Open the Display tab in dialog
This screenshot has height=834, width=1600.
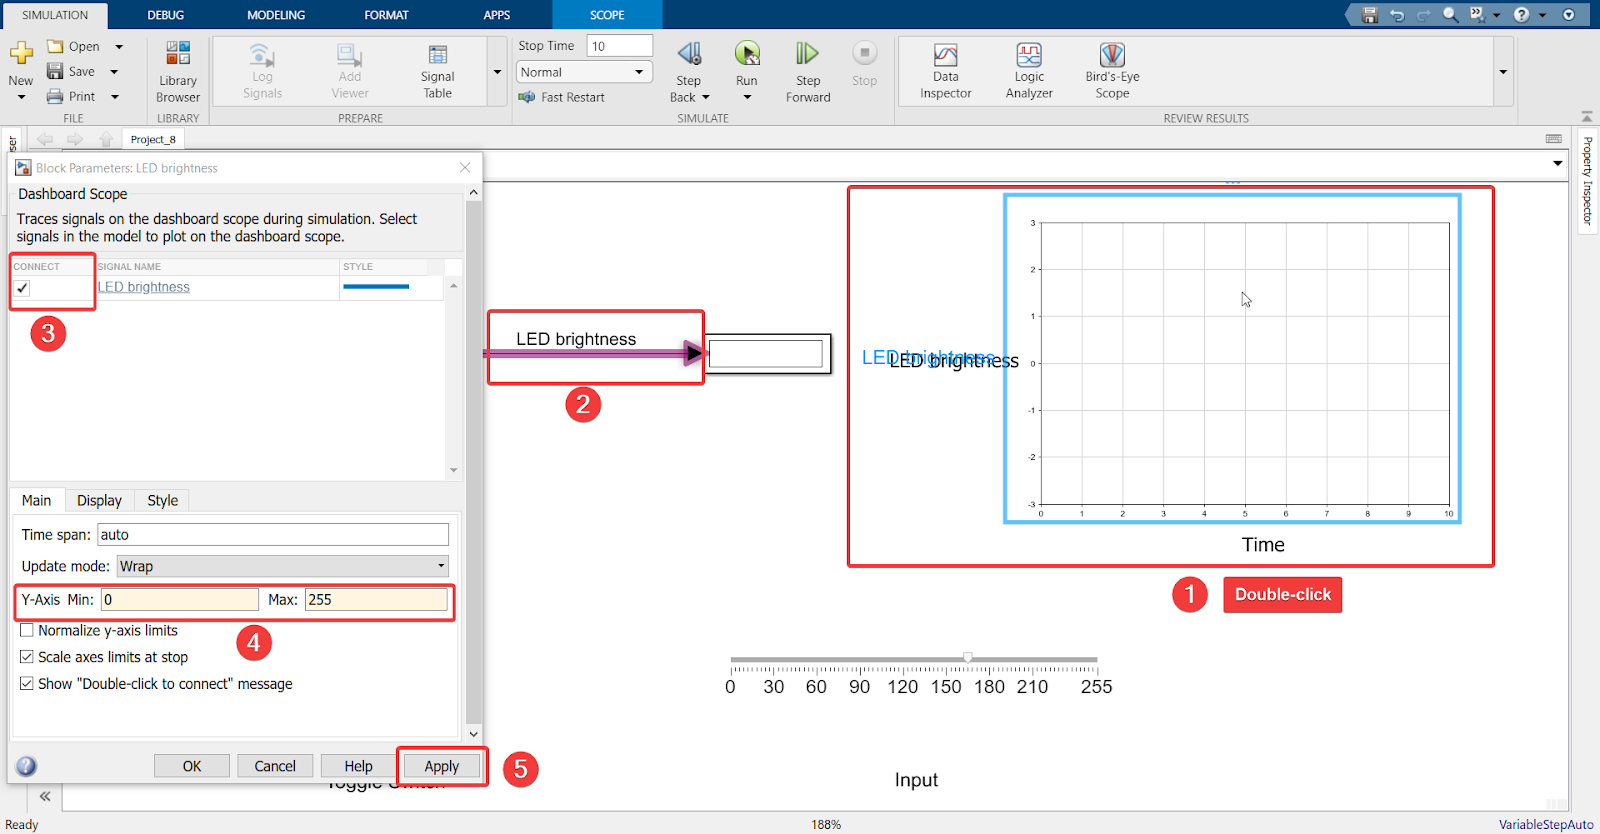[99, 500]
